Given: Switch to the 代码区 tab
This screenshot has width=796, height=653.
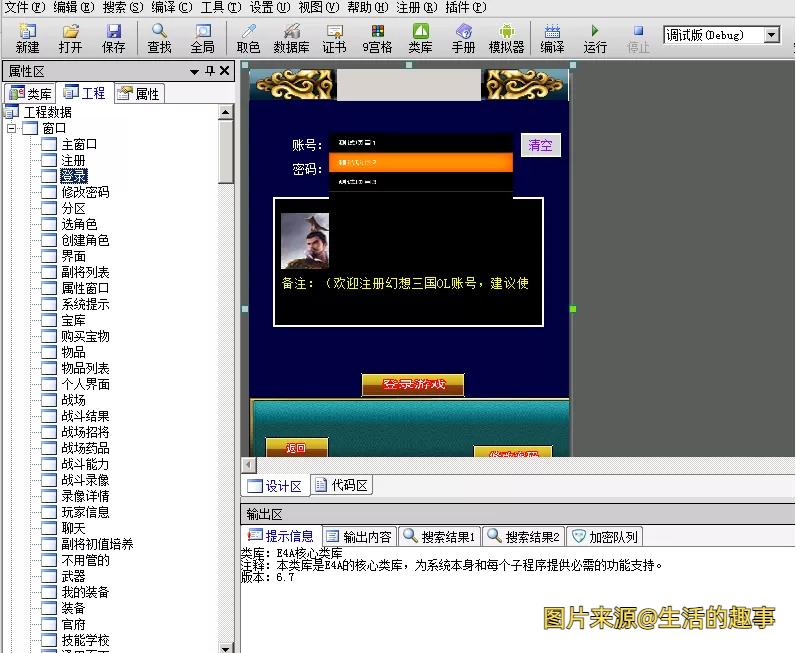Looking at the screenshot, I should tap(342, 486).
